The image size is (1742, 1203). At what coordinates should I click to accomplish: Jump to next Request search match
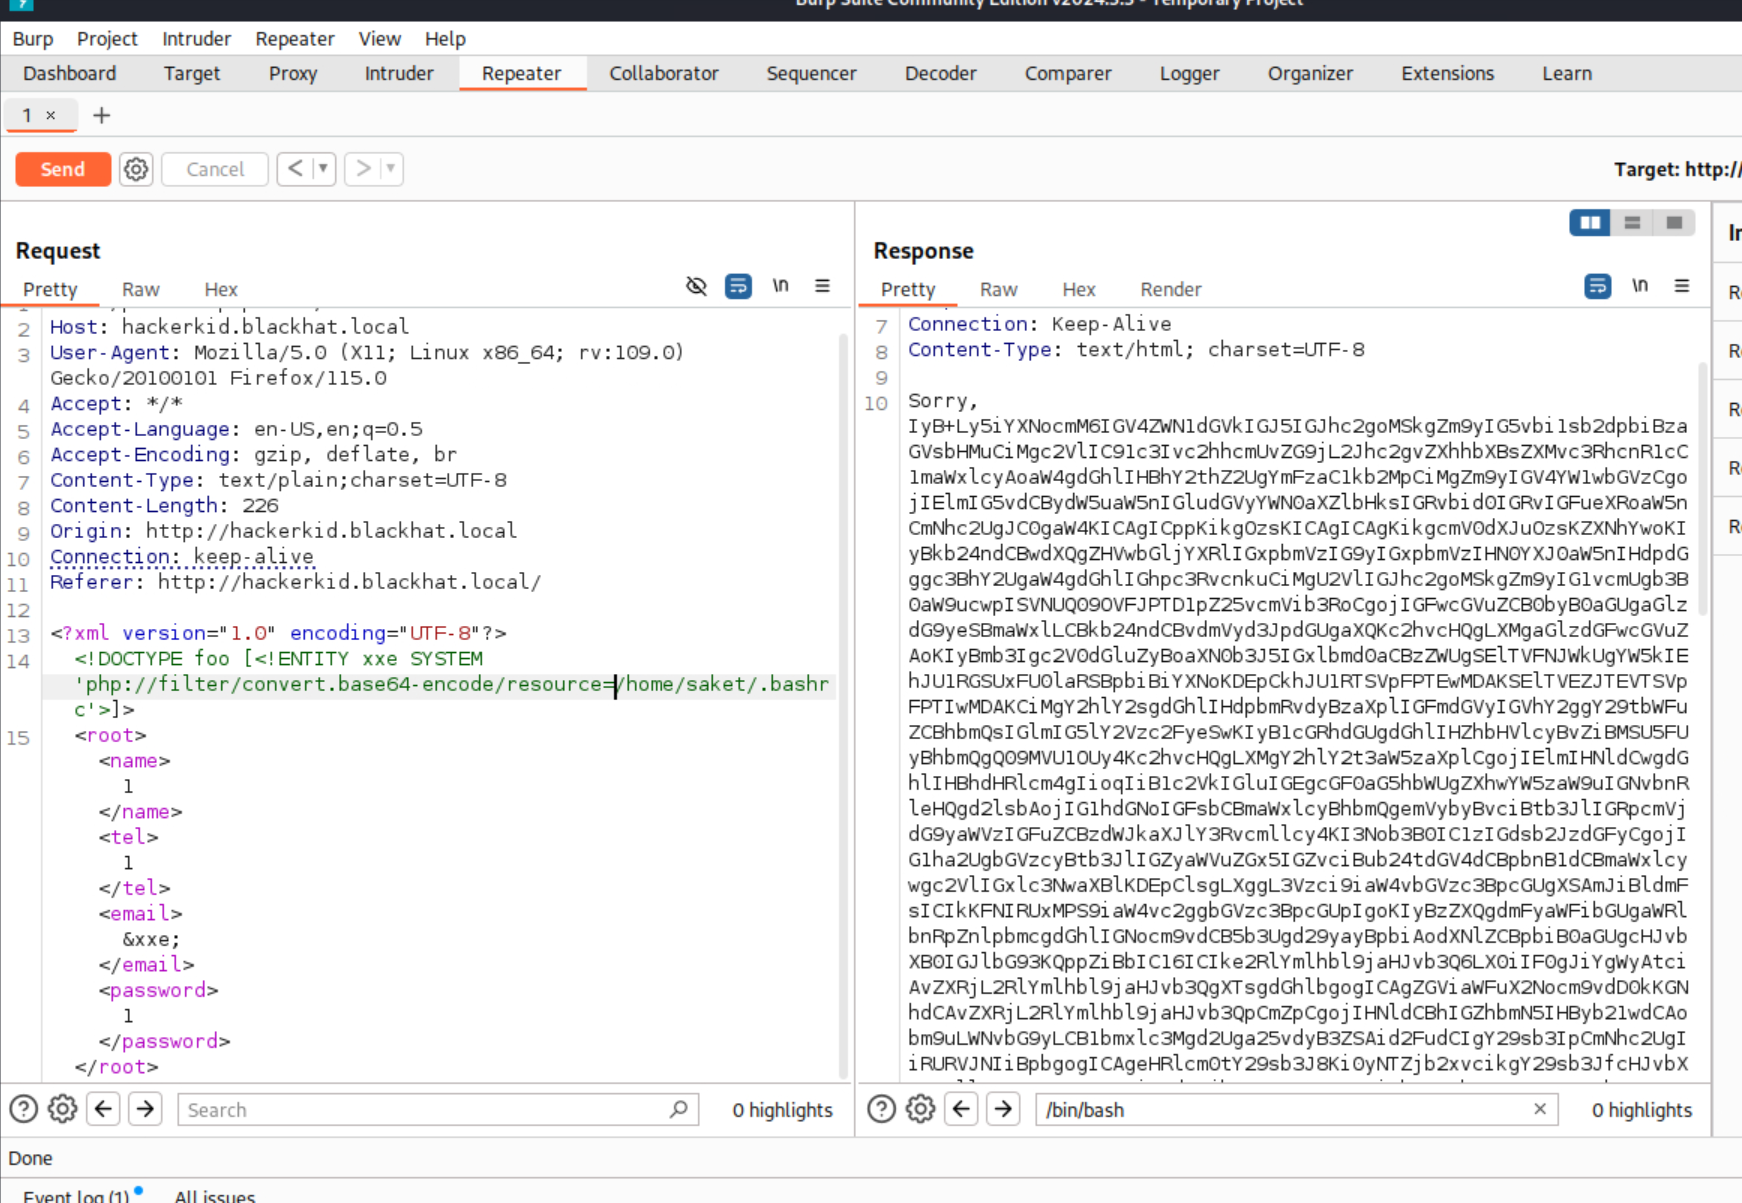pyautogui.click(x=146, y=1109)
